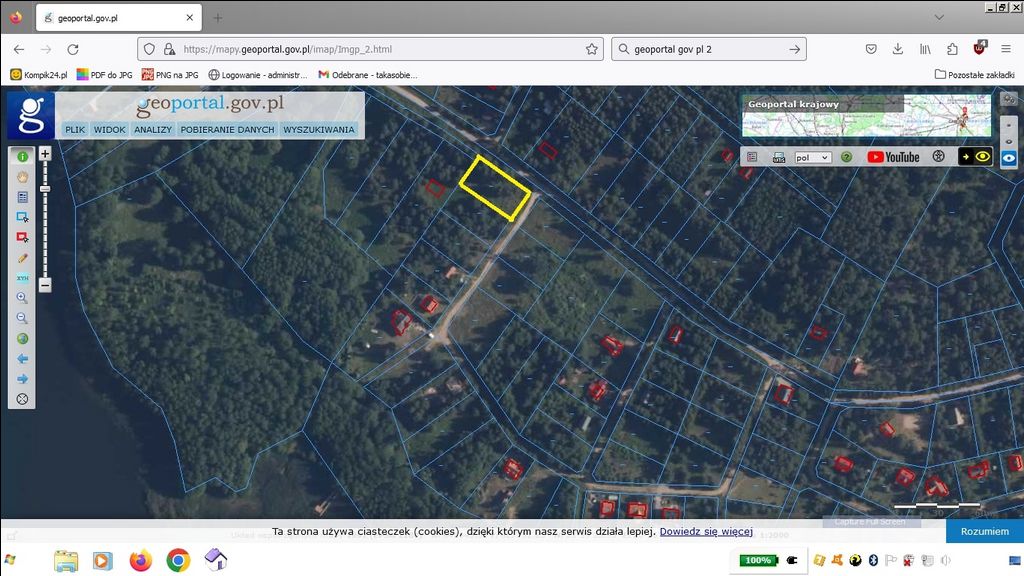The image size is (1024, 576).
Task: Open the Dowiedz się więcej link
Action: pos(706,531)
